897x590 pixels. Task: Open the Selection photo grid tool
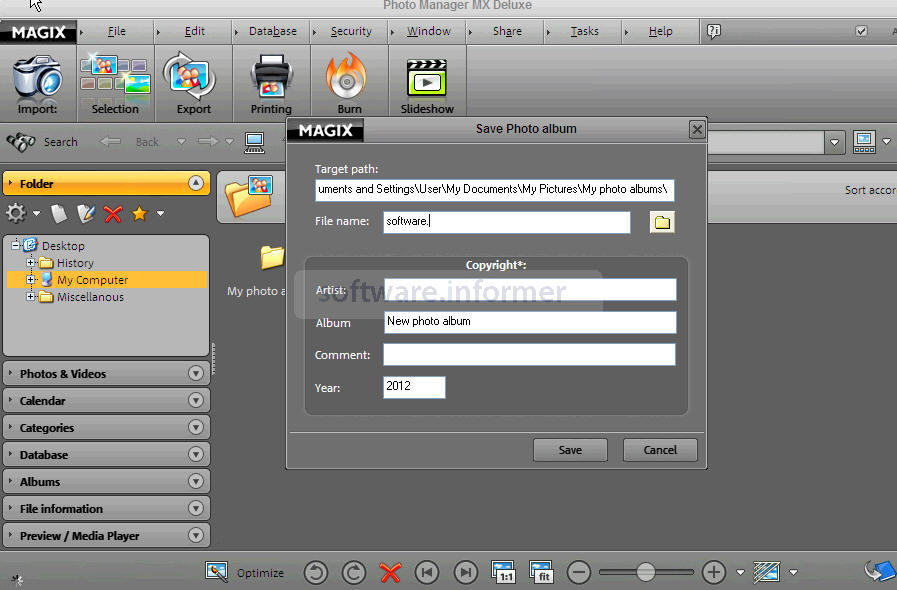pos(115,84)
